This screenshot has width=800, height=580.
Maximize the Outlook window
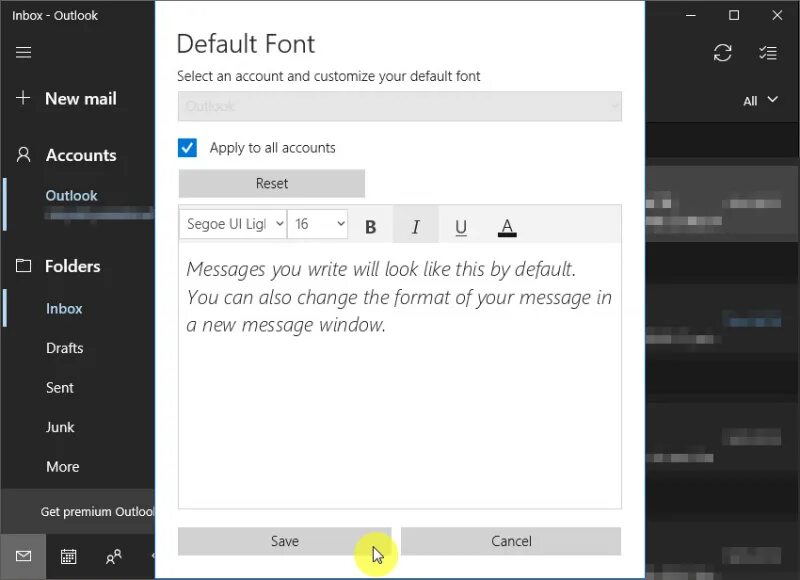734,15
